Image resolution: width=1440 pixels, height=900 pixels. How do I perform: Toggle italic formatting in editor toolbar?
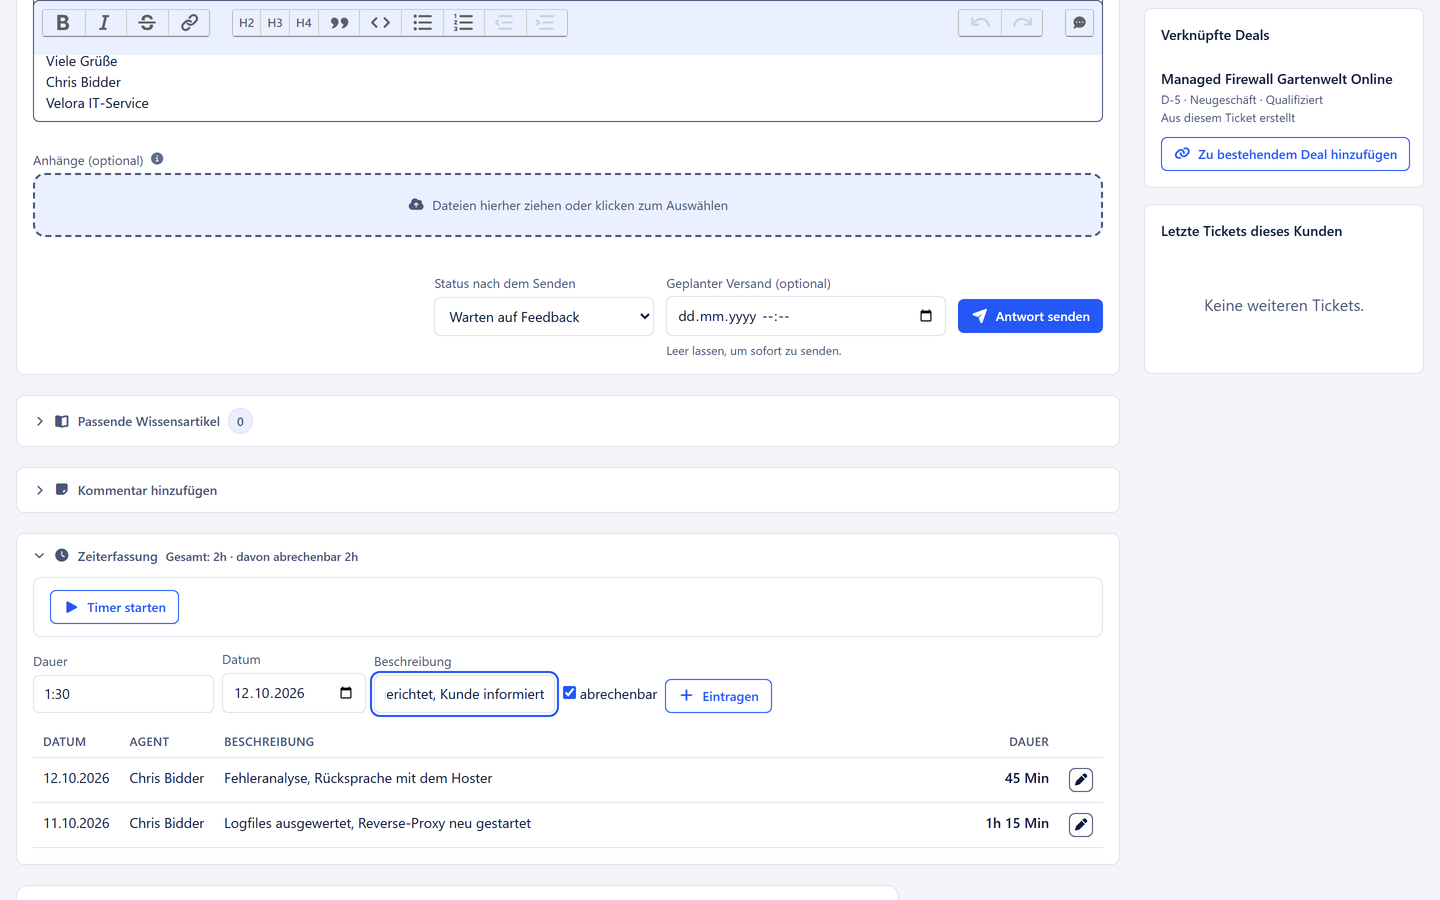tap(105, 23)
